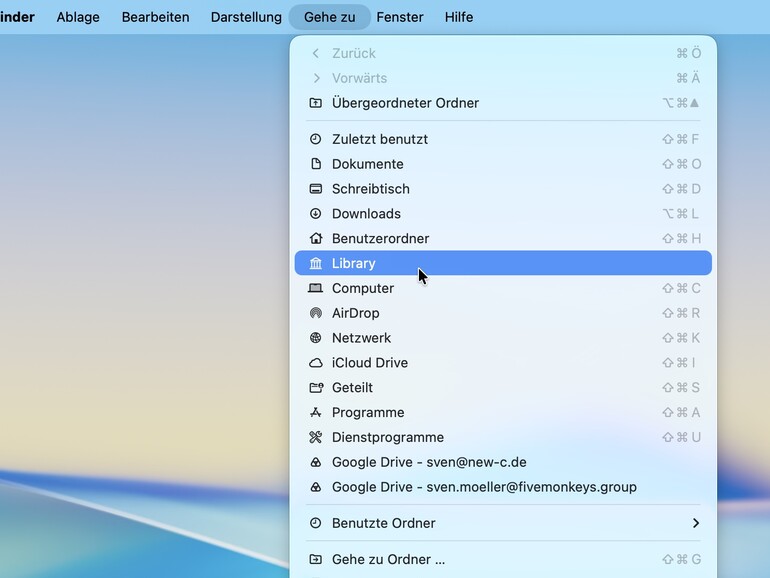Click the Drive icon for sven.moeller@fivemonkeys.group
770x578 pixels.
click(316, 487)
